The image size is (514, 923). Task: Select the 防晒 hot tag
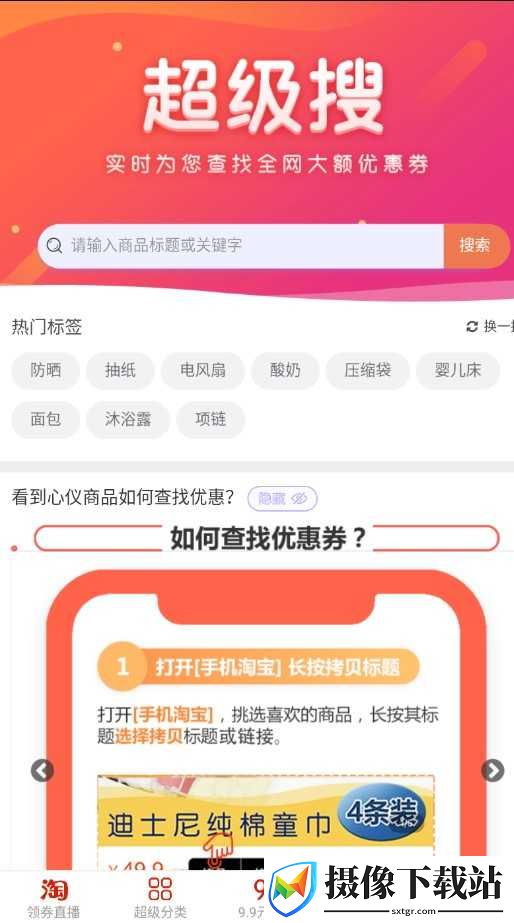(46, 370)
